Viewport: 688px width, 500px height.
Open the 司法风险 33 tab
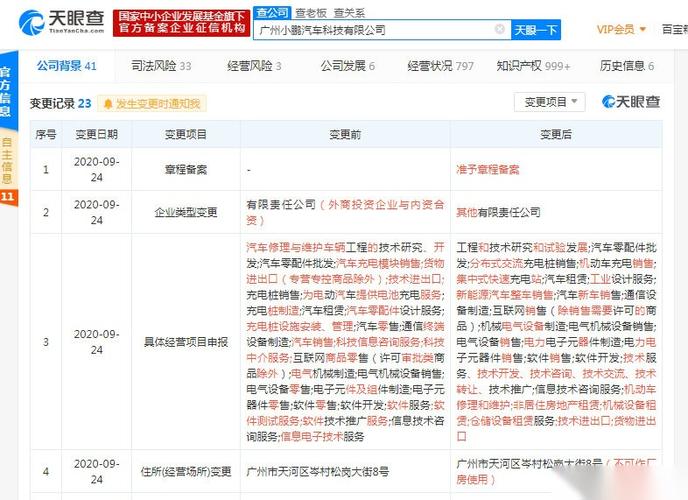(161, 66)
